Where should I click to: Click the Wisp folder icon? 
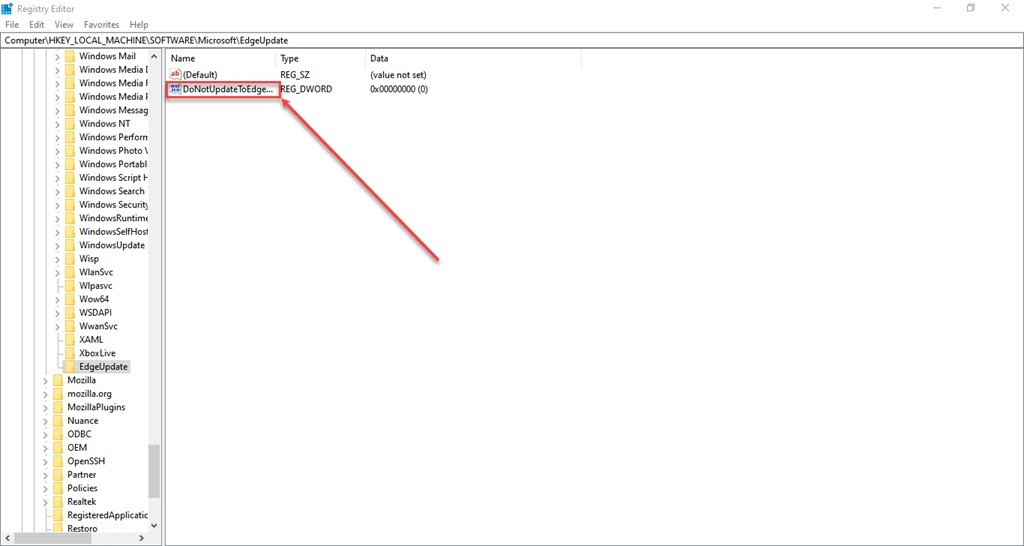(x=70, y=259)
